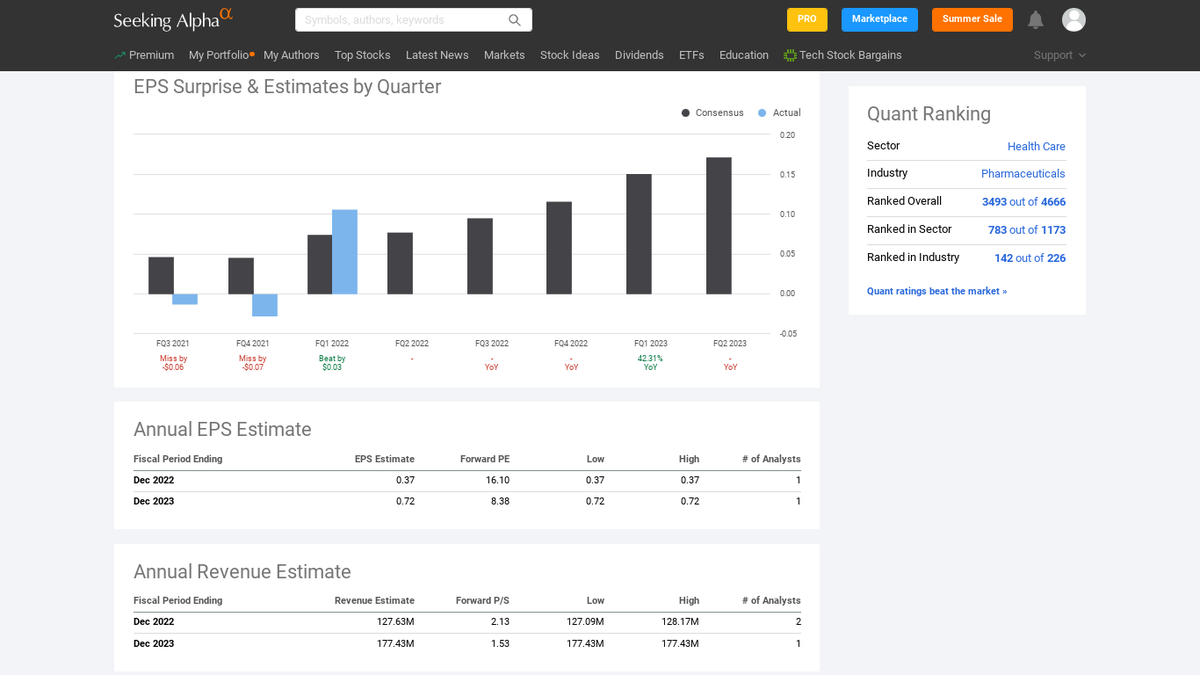This screenshot has height=675, width=1200.
Task: Click the 8.38 Forward PE value
Action: tap(500, 501)
